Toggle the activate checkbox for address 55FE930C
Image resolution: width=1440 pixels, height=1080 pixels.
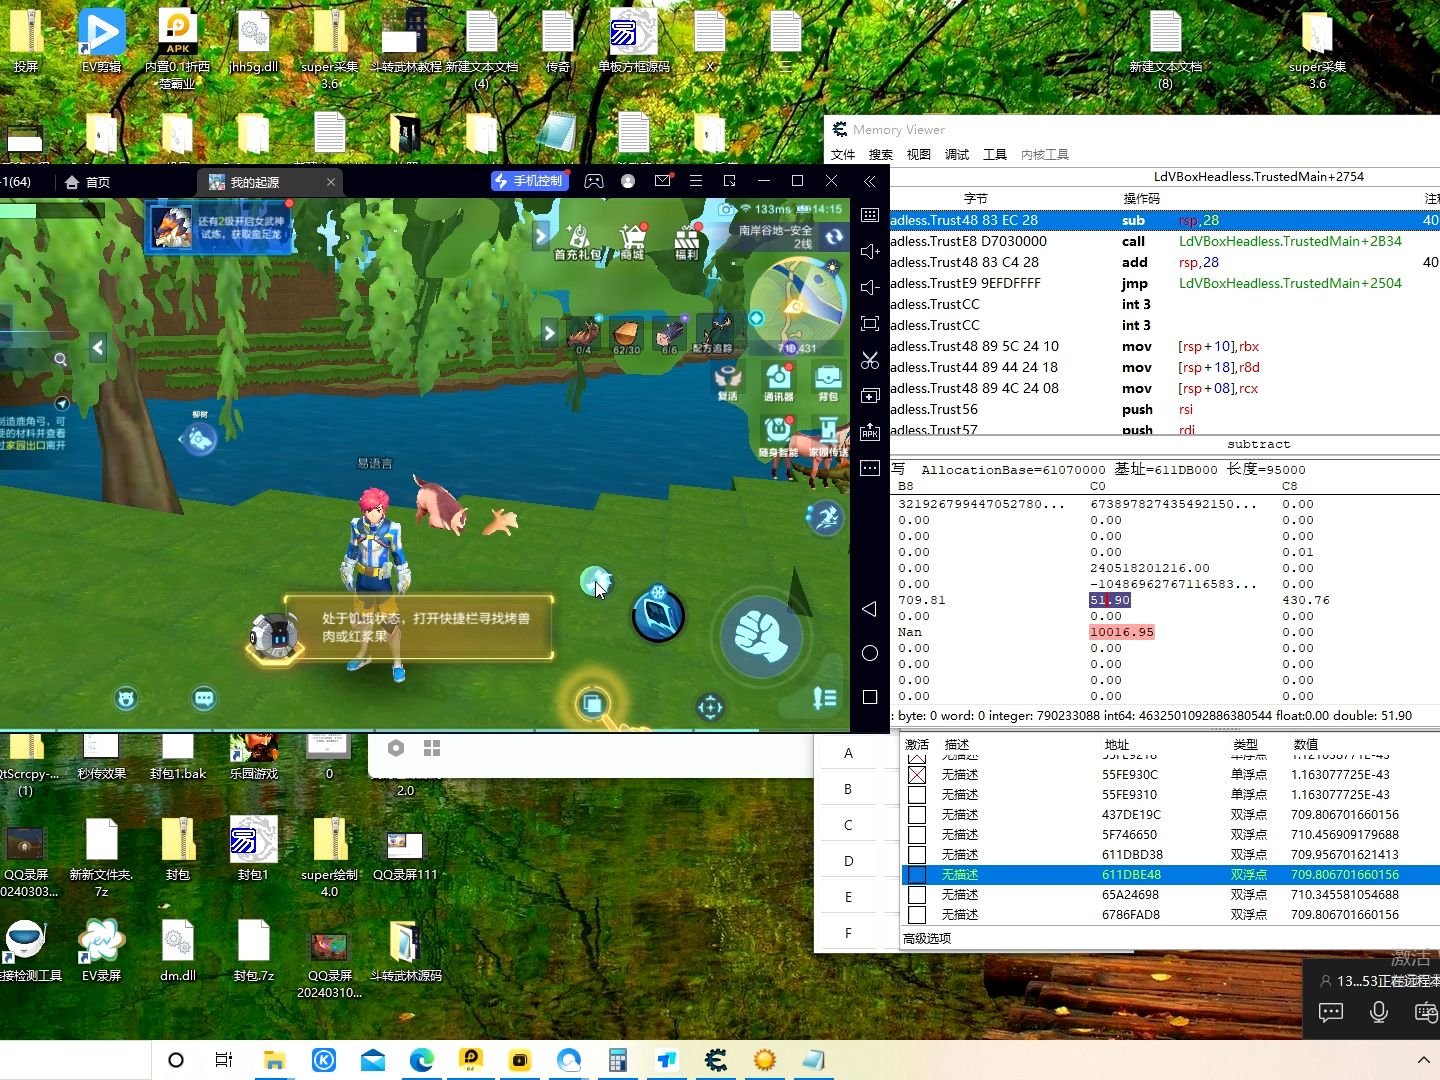[x=917, y=775]
